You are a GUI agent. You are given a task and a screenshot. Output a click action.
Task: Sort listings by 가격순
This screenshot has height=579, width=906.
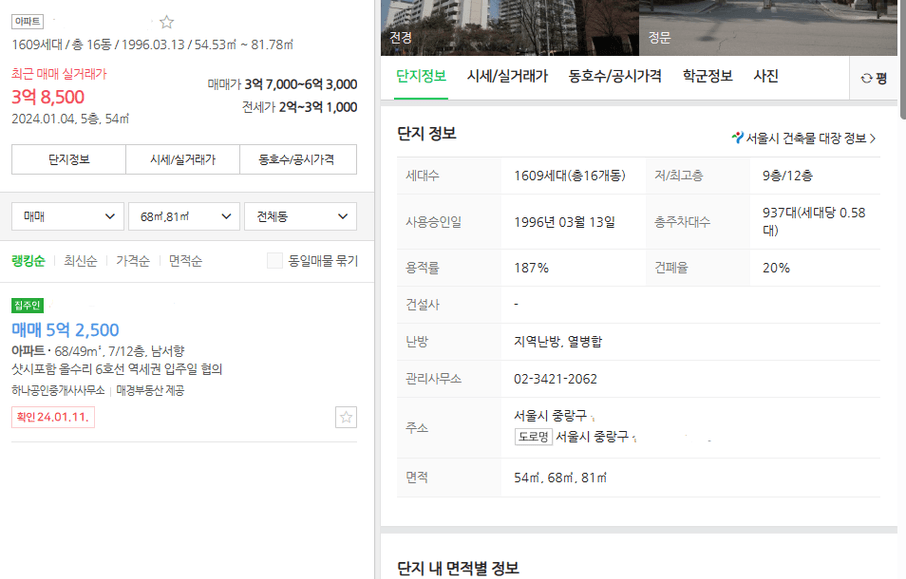tap(133, 261)
